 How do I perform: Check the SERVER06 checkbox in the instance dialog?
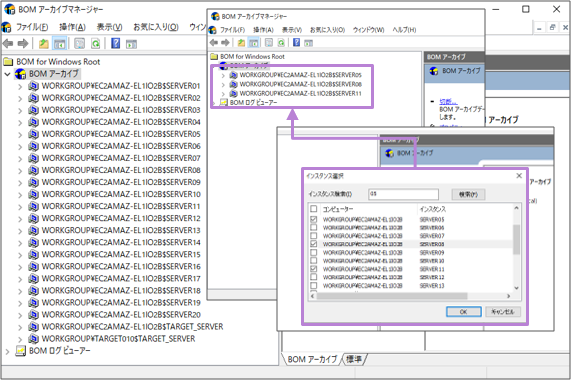coord(314,227)
